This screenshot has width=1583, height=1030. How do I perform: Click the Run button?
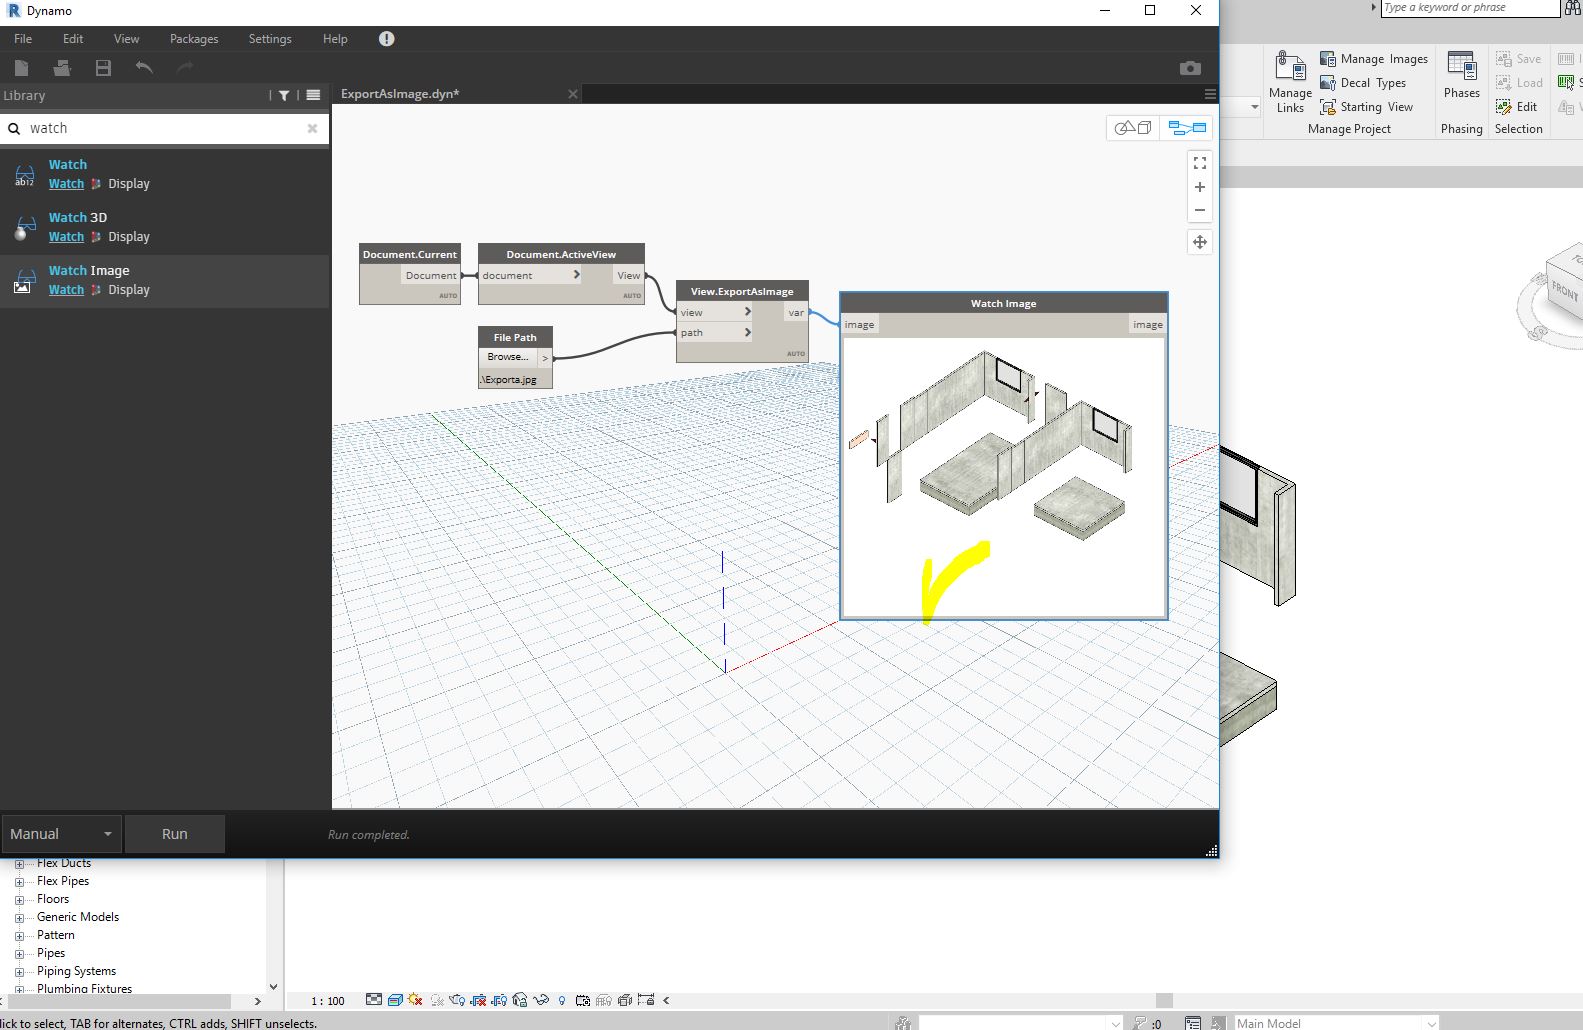[x=175, y=834]
